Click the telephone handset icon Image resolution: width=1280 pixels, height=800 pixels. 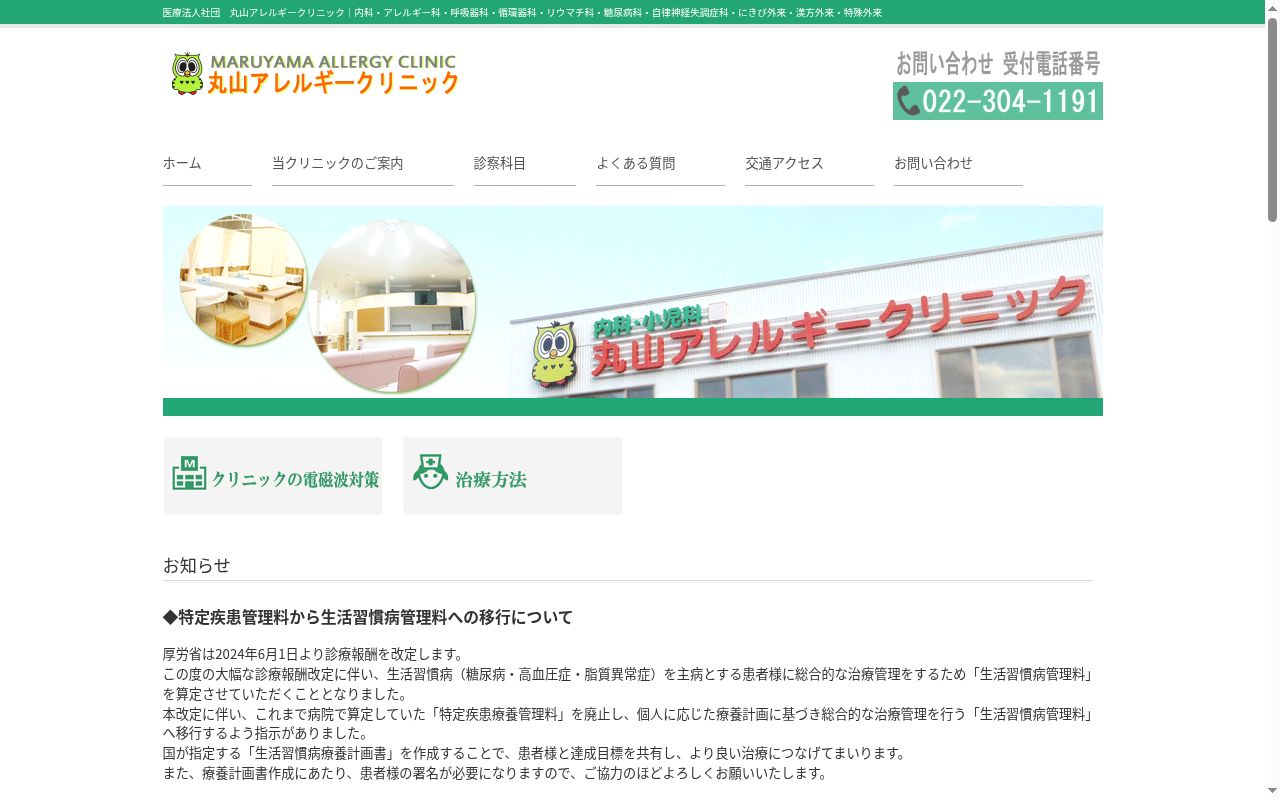[x=908, y=101]
